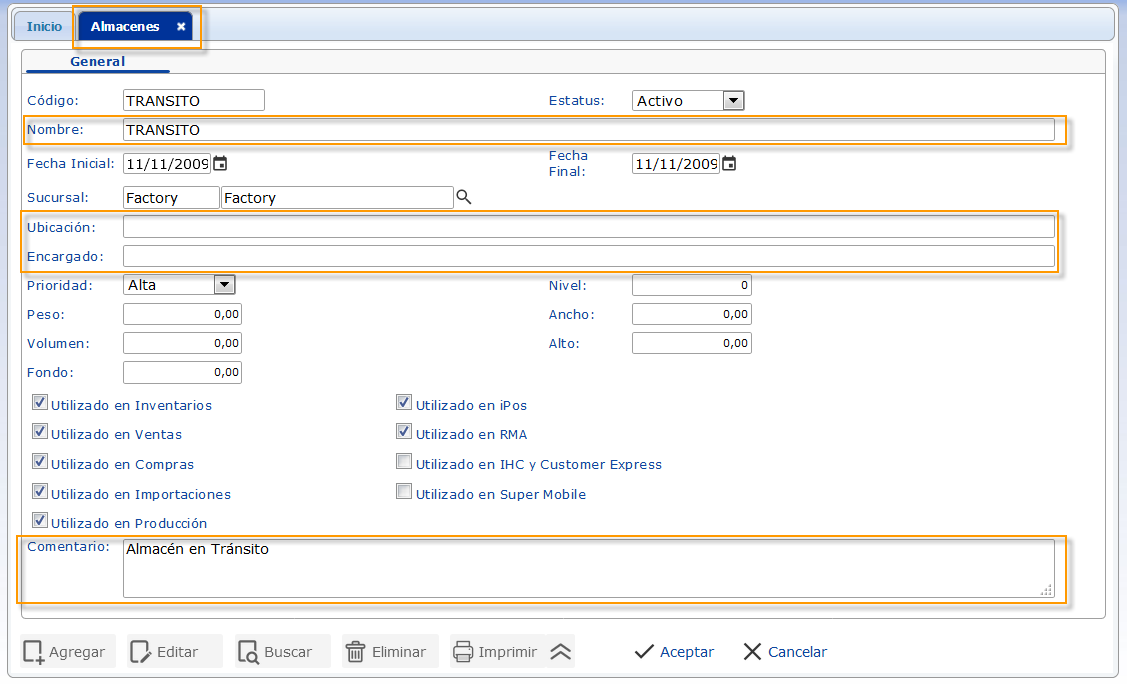Image resolution: width=1127 pixels, height=684 pixels.
Task: Switch to the Inicio tab
Action: pyautogui.click(x=44, y=27)
